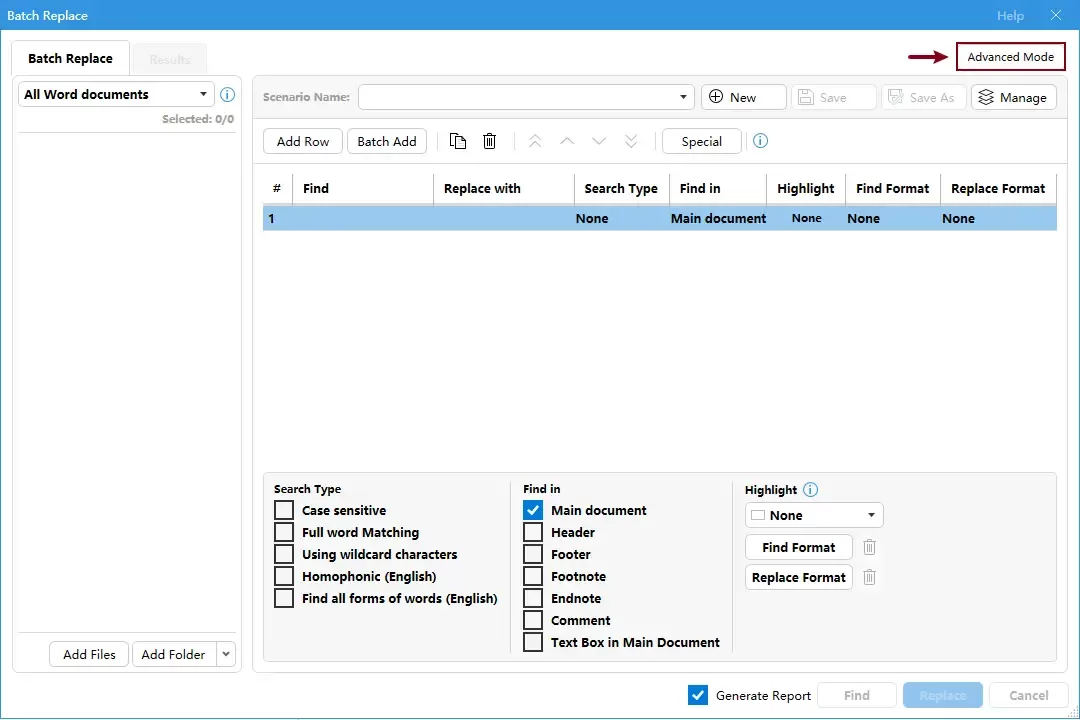The image size is (1080, 720).
Task: Click the copy rows icon in toolbar
Action: tap(457, 141)
